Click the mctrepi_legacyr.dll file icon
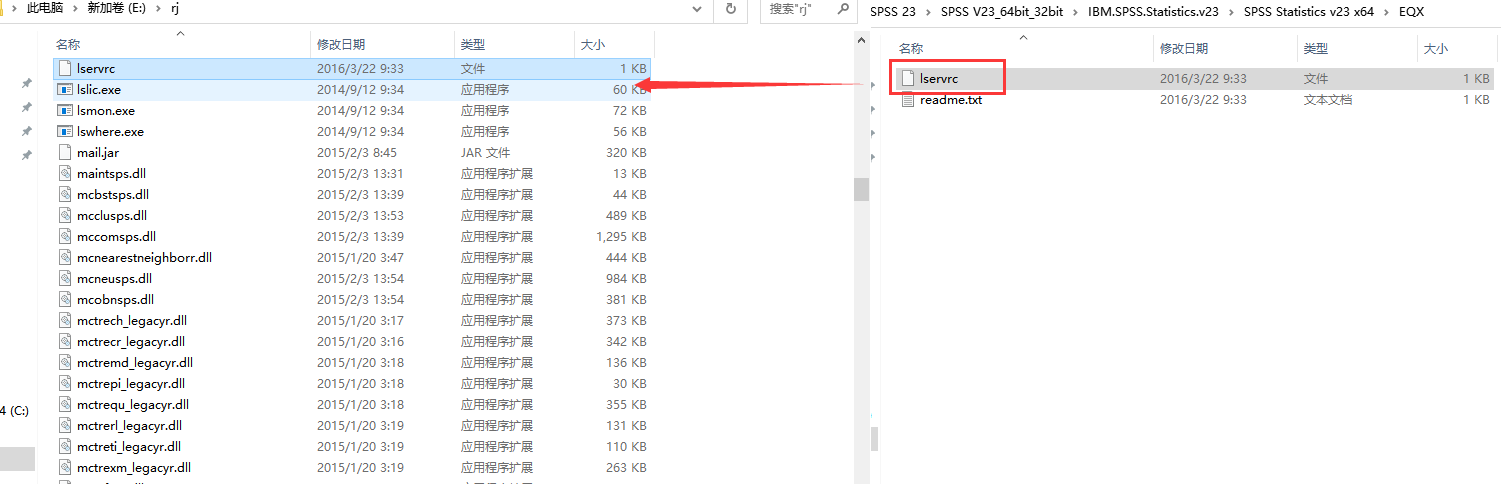 pos(64,383)
